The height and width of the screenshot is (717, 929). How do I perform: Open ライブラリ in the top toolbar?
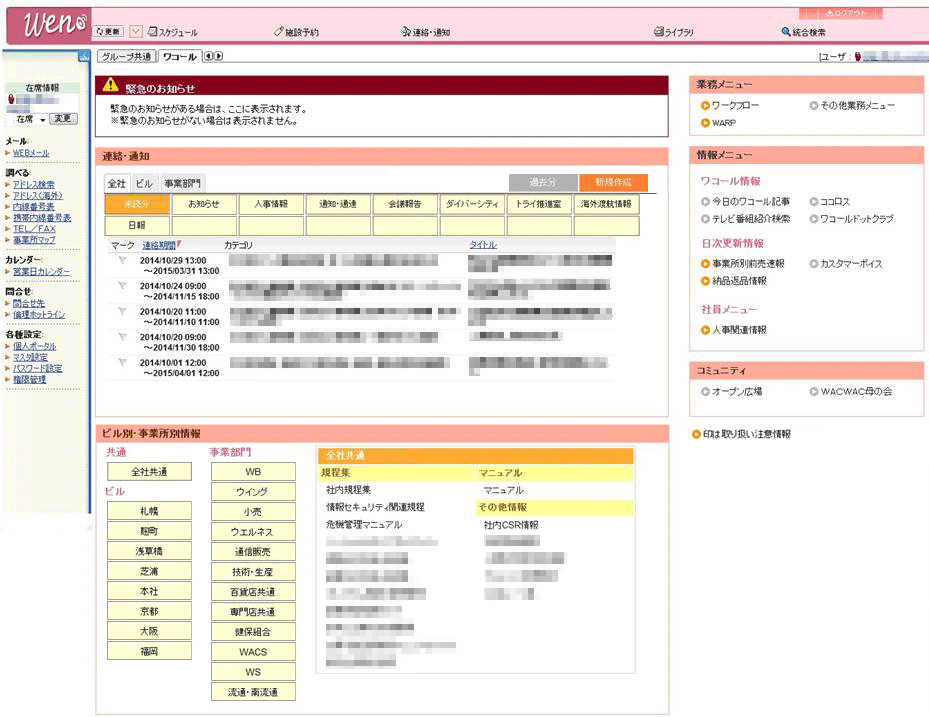[673, 32]
